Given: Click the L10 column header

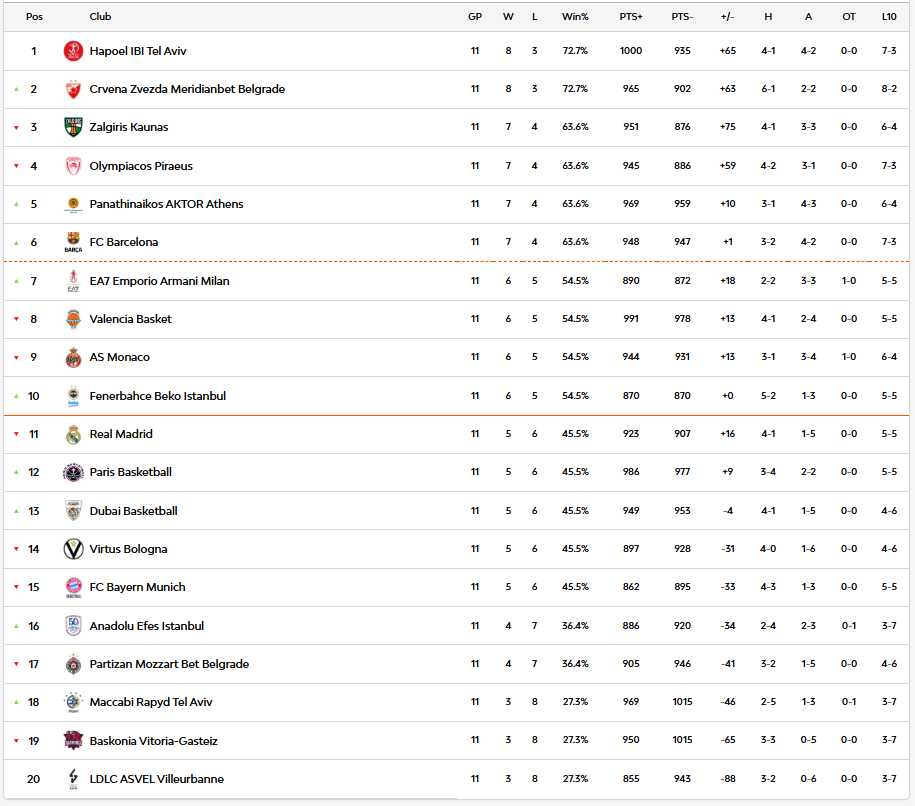Looking at the screenshot, I should (x=889, y=17).
